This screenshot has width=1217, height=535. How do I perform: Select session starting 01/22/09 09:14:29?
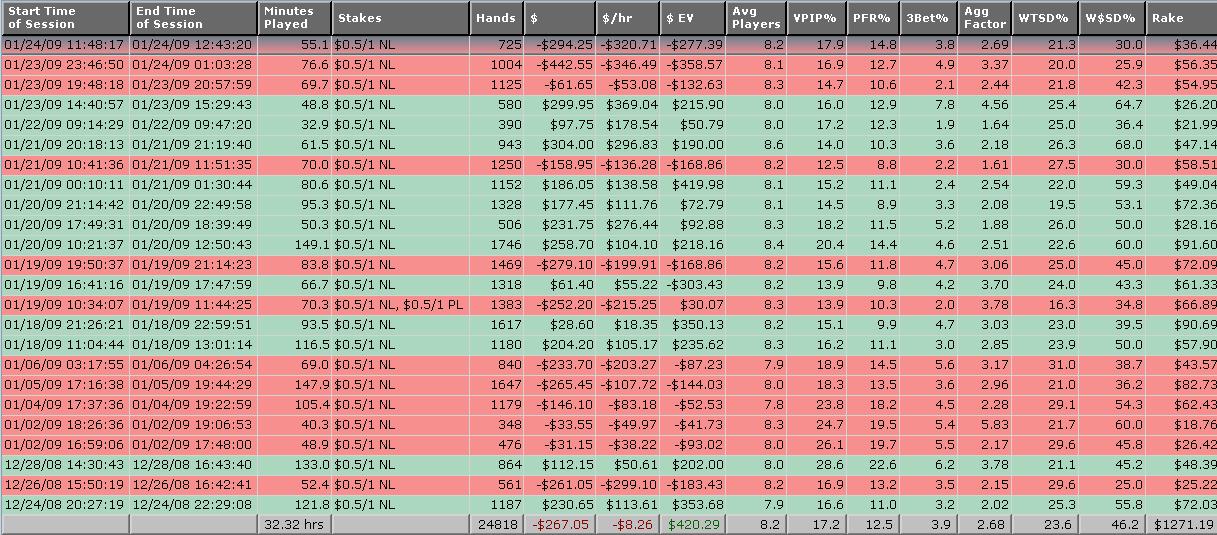coord(608,125)
